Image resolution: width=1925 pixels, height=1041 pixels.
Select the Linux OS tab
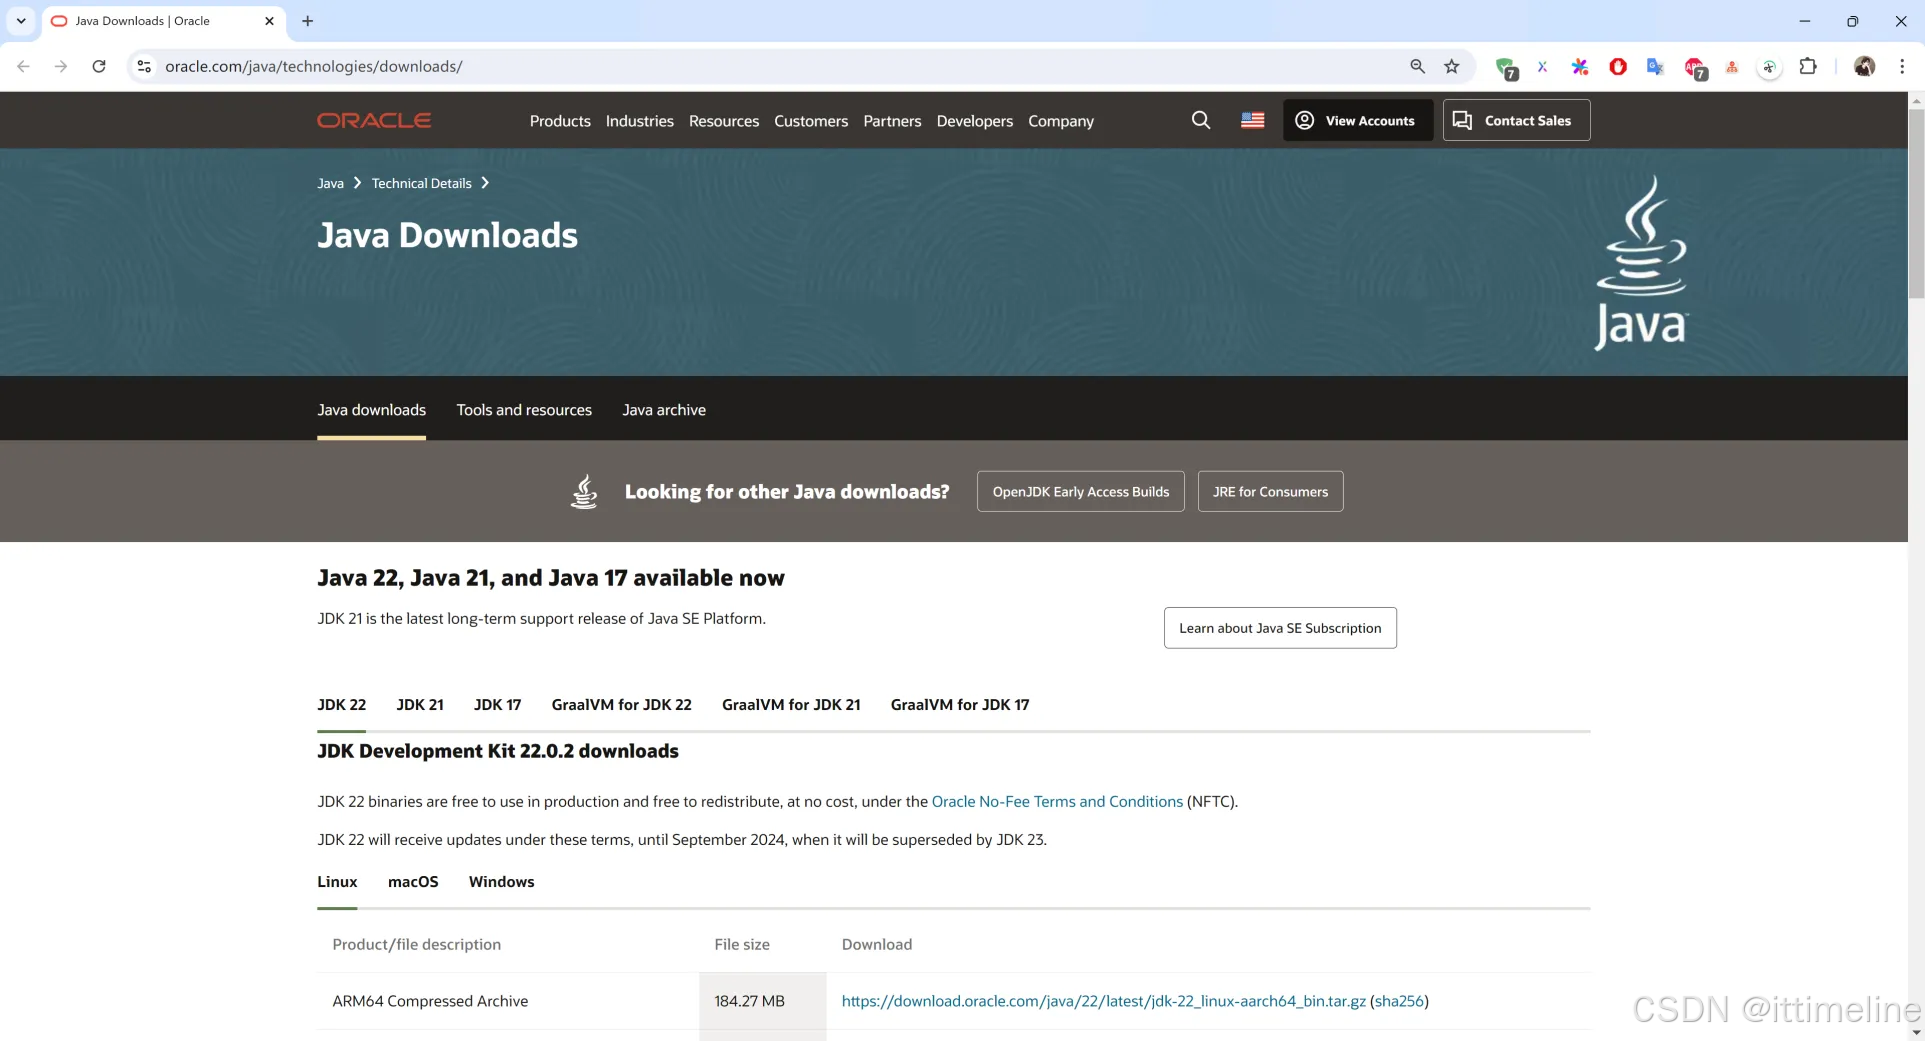pyautogui.click(x=337, y=882)
